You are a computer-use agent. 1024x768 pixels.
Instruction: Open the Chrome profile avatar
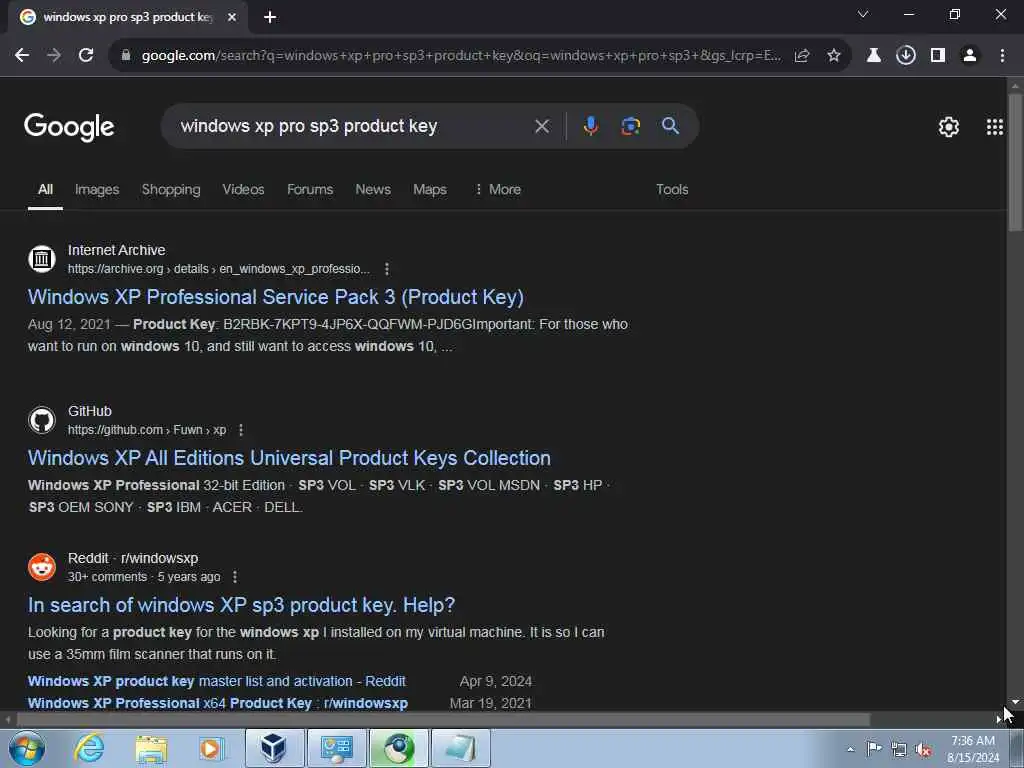pyautogui.click(x=970, y=56)
